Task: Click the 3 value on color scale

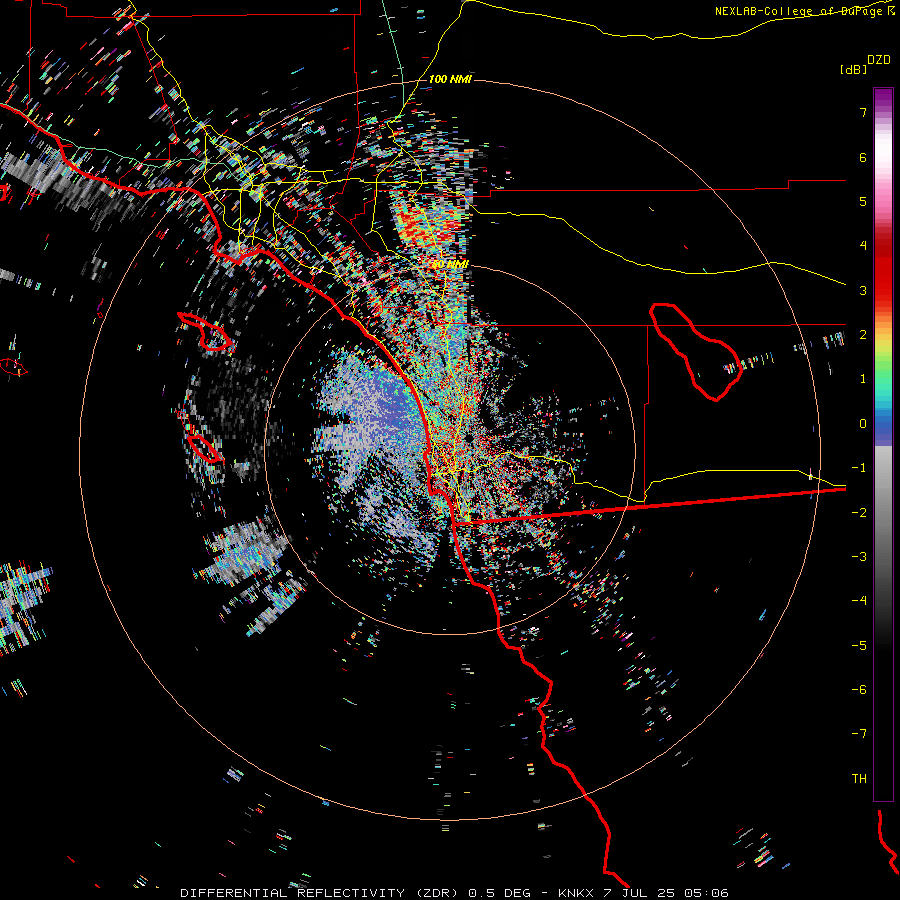Action: pyautogui.click(x=863, y=290)
